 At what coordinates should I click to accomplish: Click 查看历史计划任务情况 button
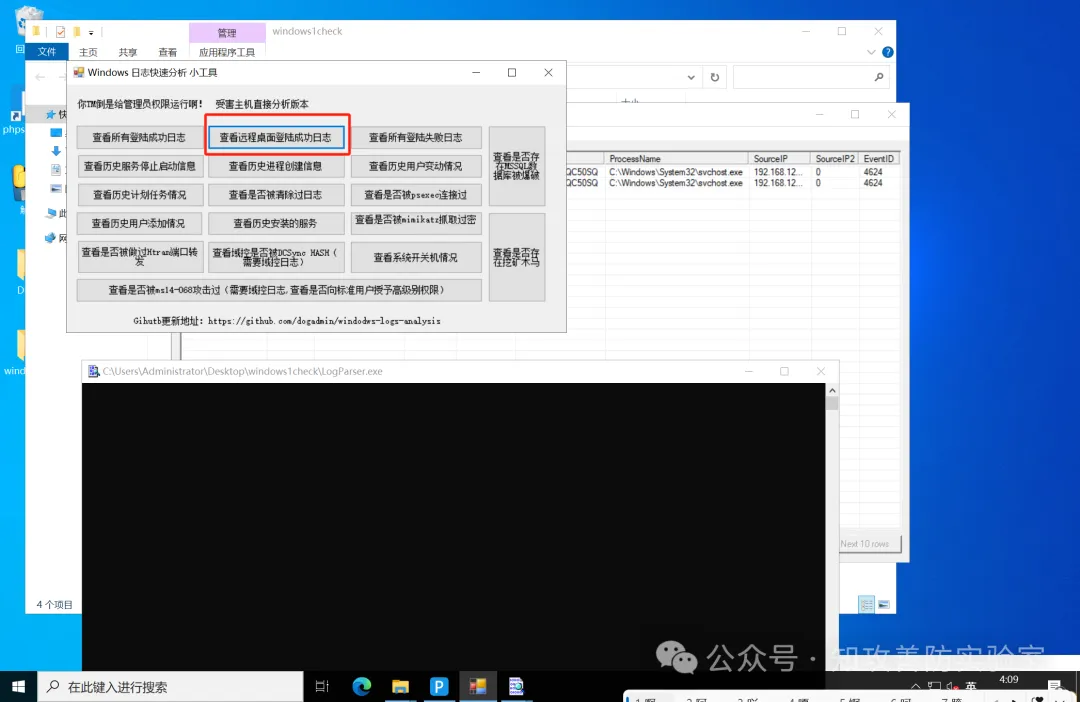click(140, 195)
